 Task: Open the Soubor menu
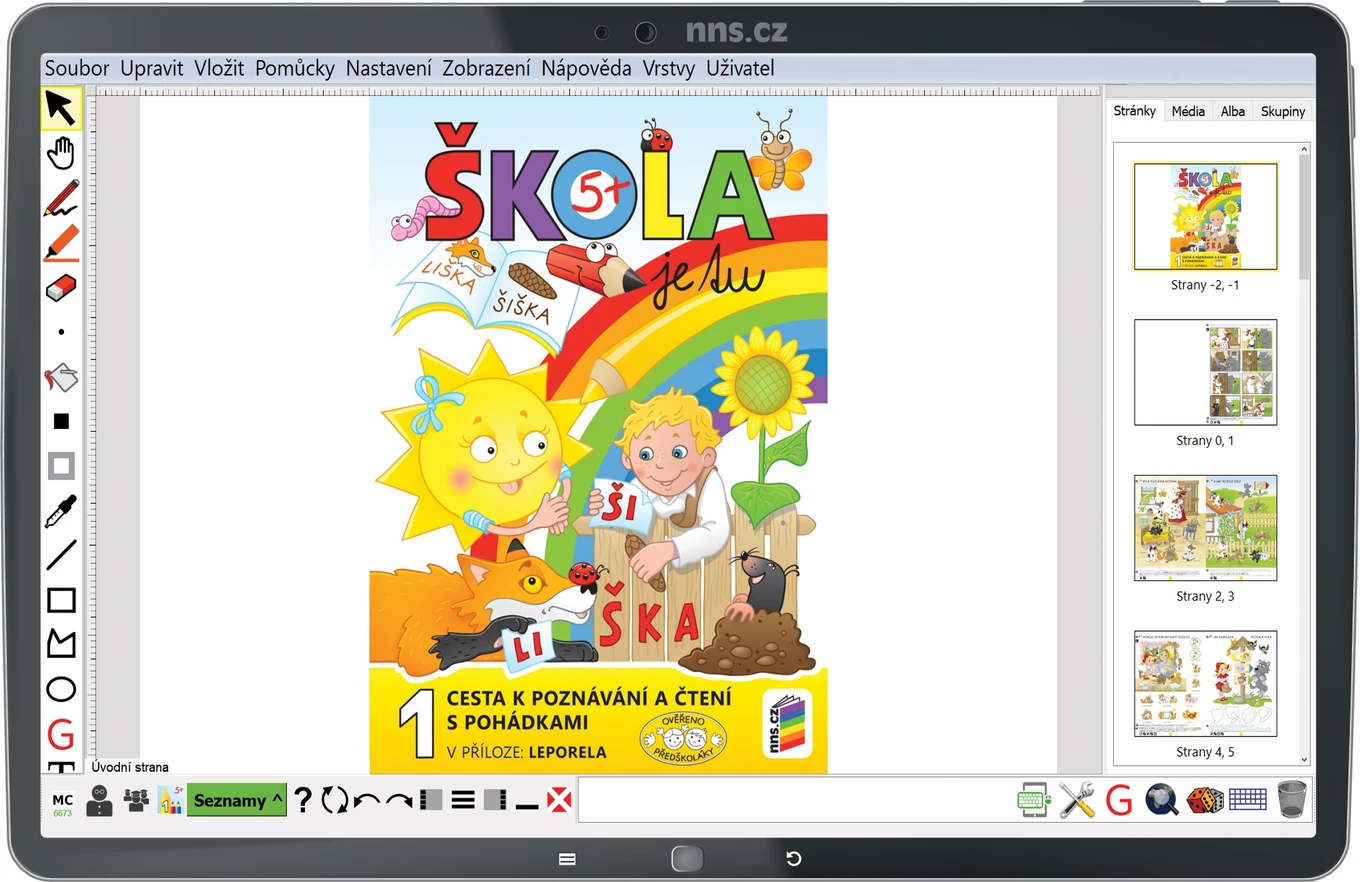click(77, 68)
